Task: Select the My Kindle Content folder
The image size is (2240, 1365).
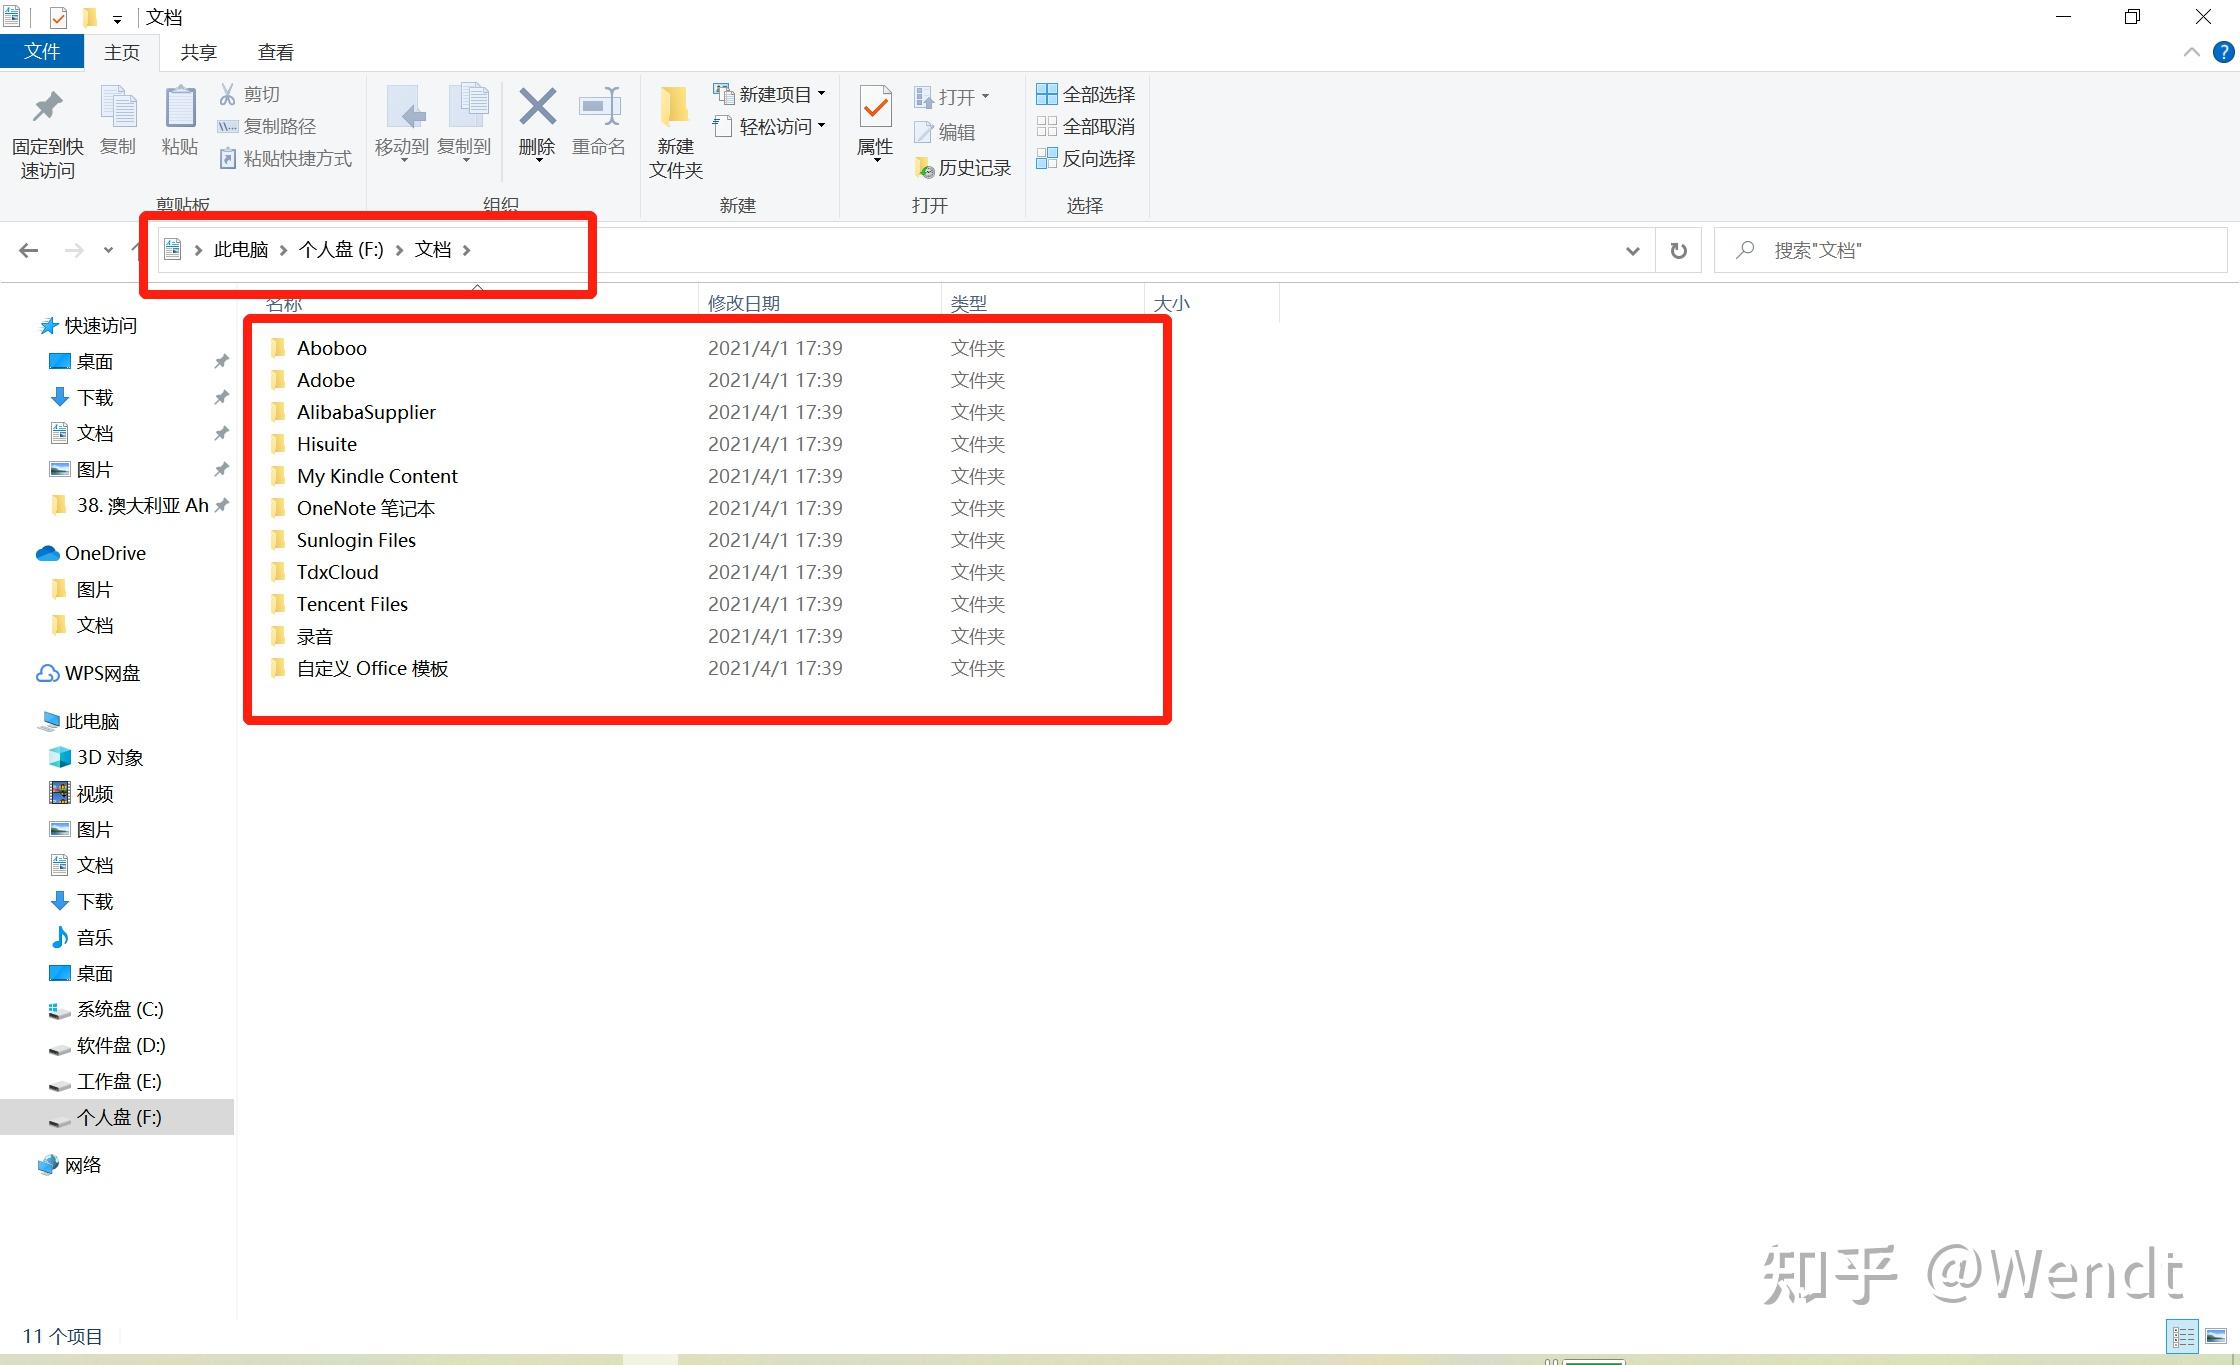Action: (377, 476)
